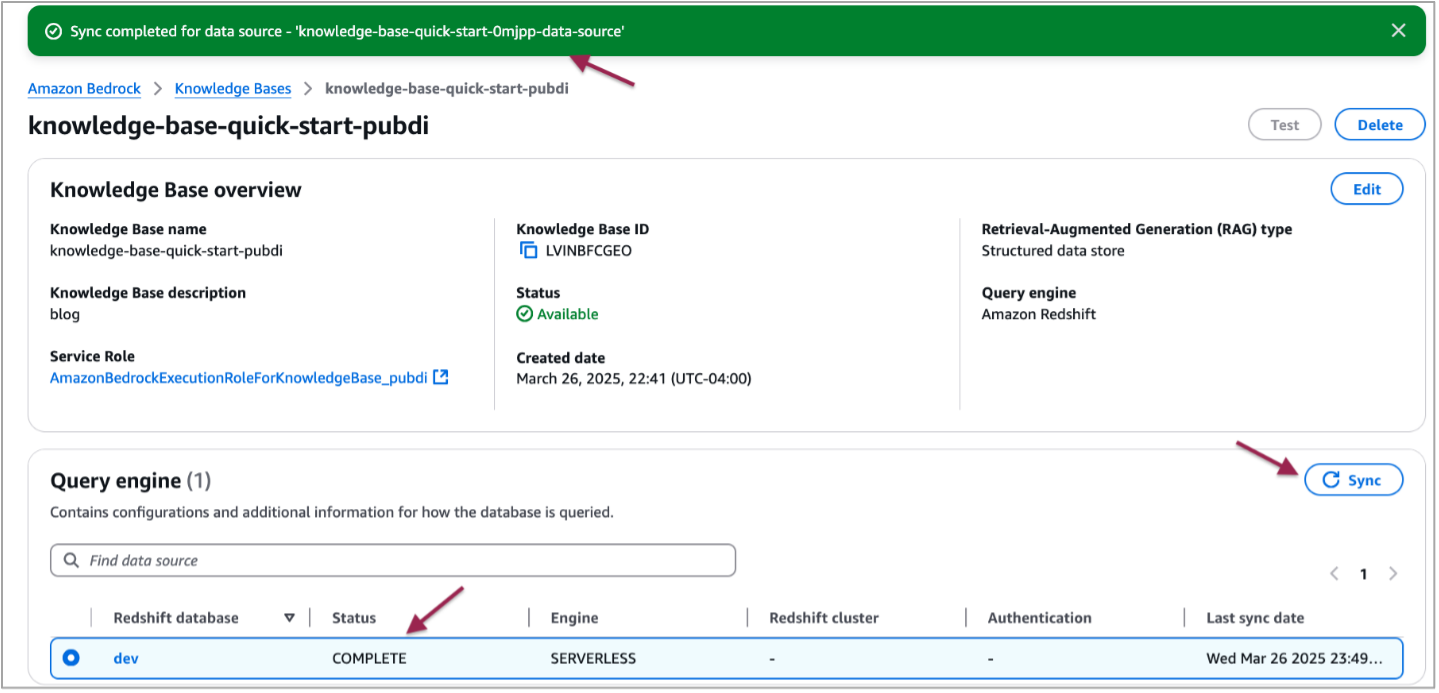Open the dev Redshift database link
1439x693 pixels.
pyautogui.click(x=125, y=658)
